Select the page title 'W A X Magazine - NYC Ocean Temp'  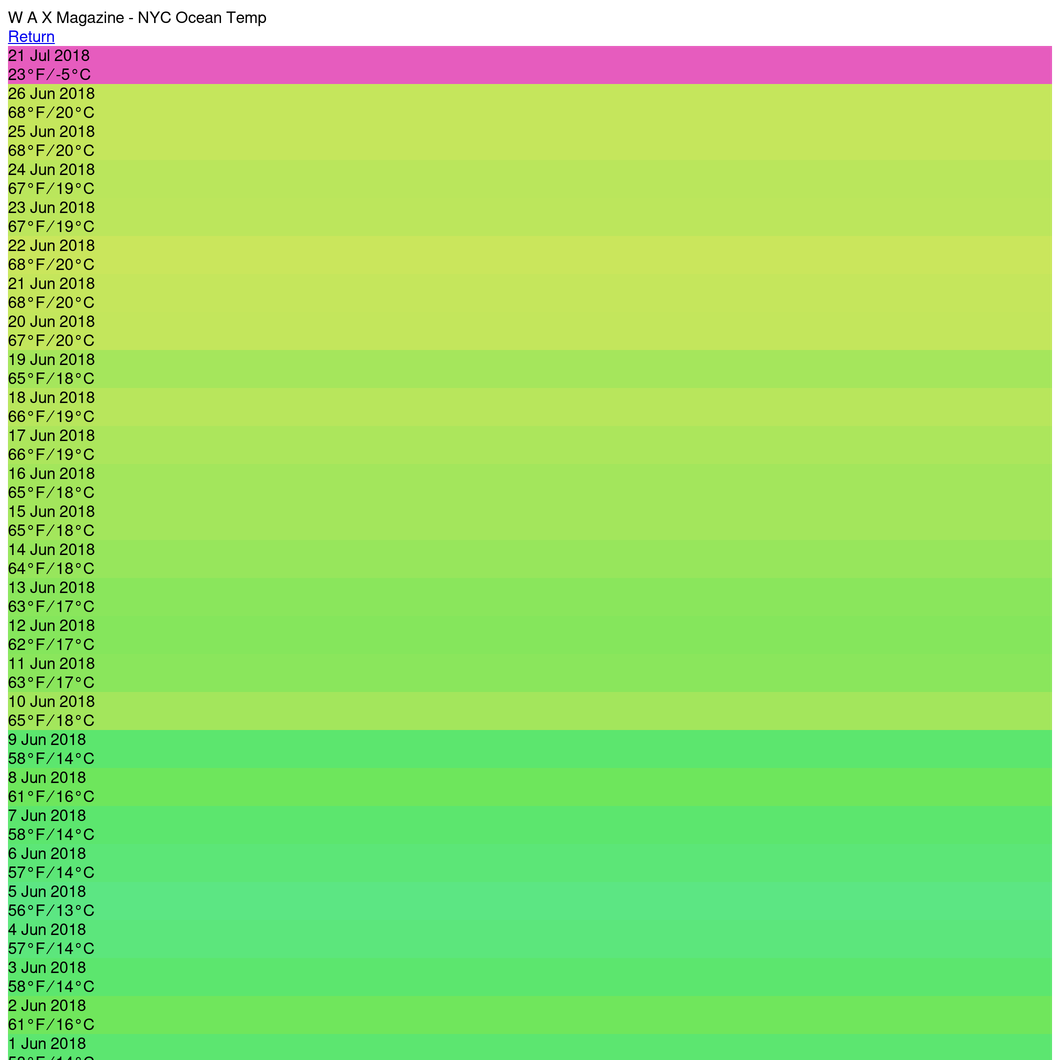[137, 18]
